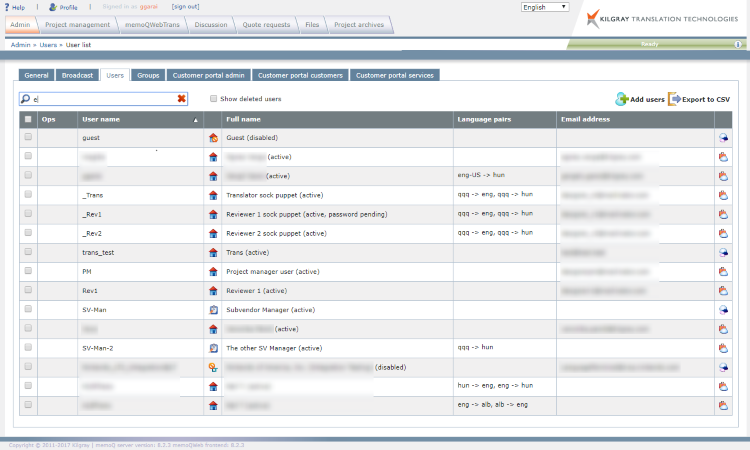Image resolution: width=750 pixels, height=450 pixels.
Task: Switch to the Groups tab
Action: tap(148, 75)
